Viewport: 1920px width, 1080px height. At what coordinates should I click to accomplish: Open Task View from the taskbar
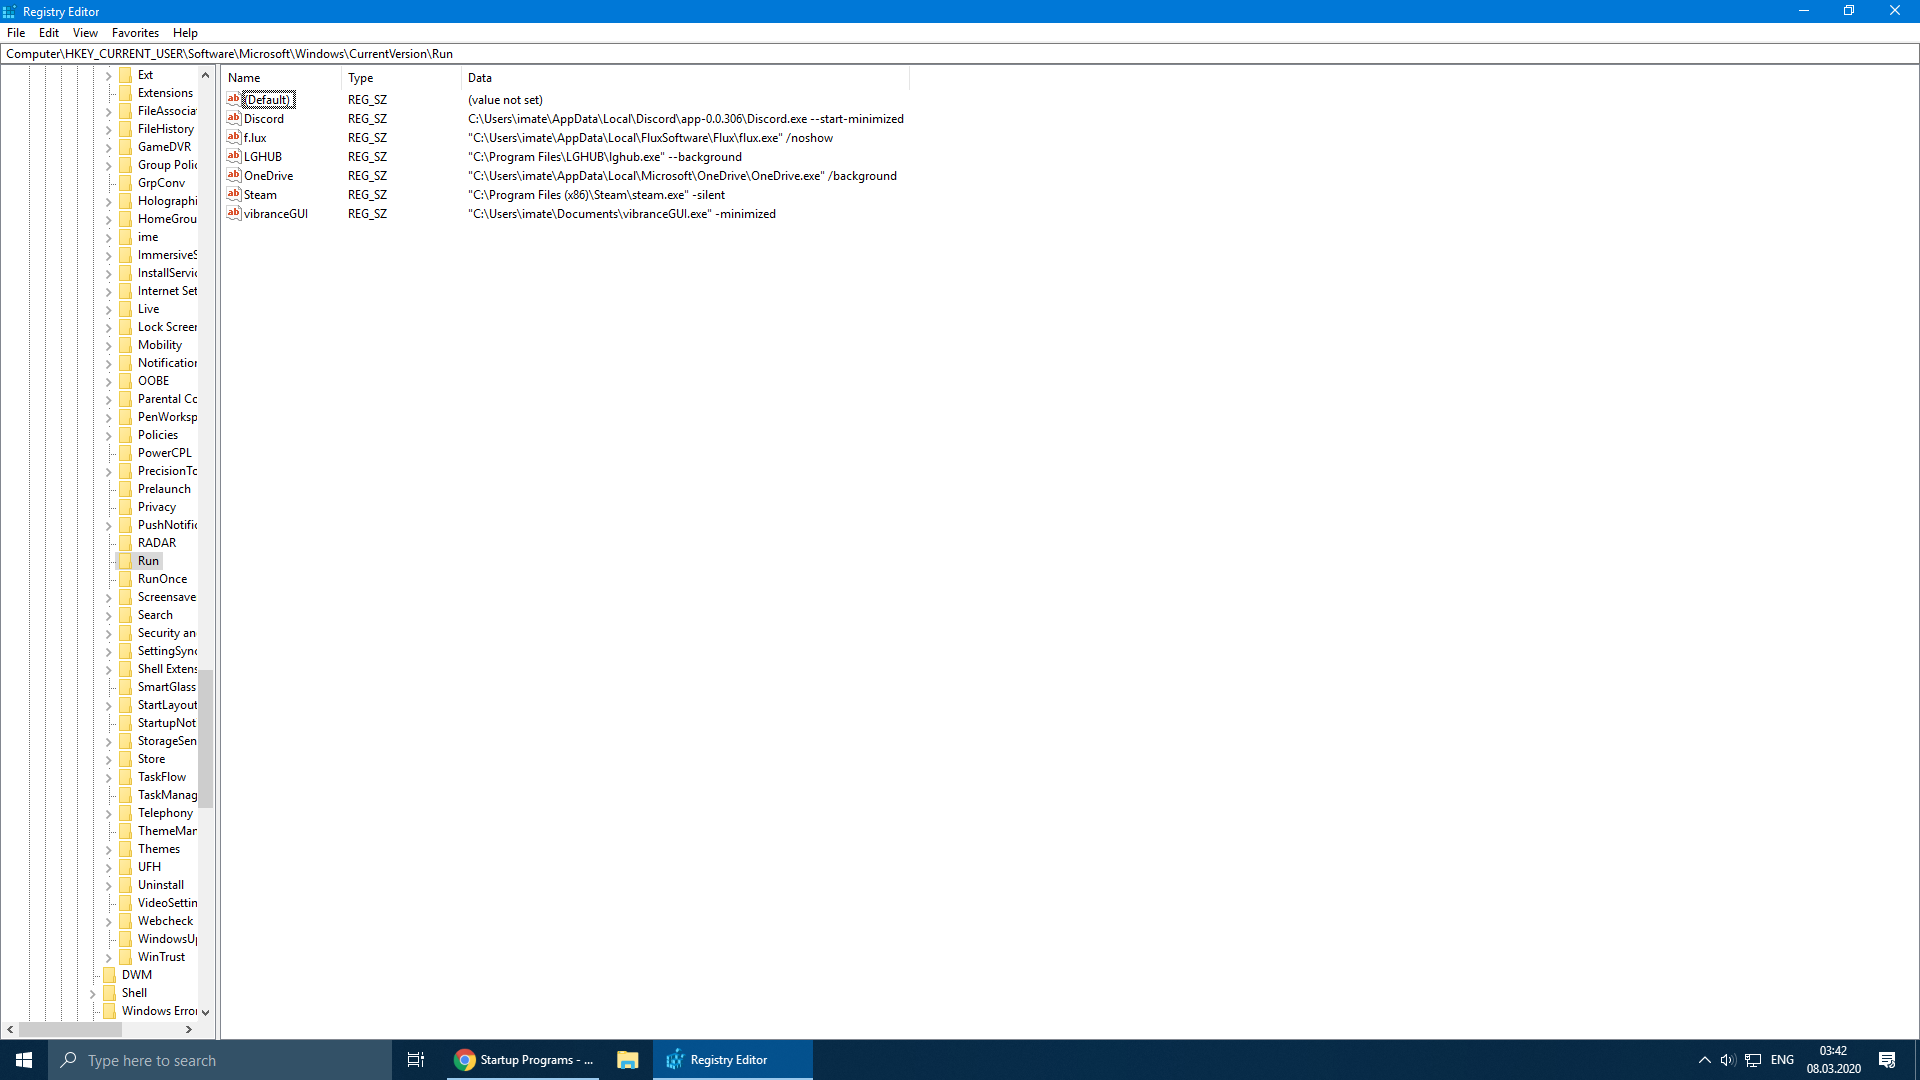click(x=416, y=1060)
